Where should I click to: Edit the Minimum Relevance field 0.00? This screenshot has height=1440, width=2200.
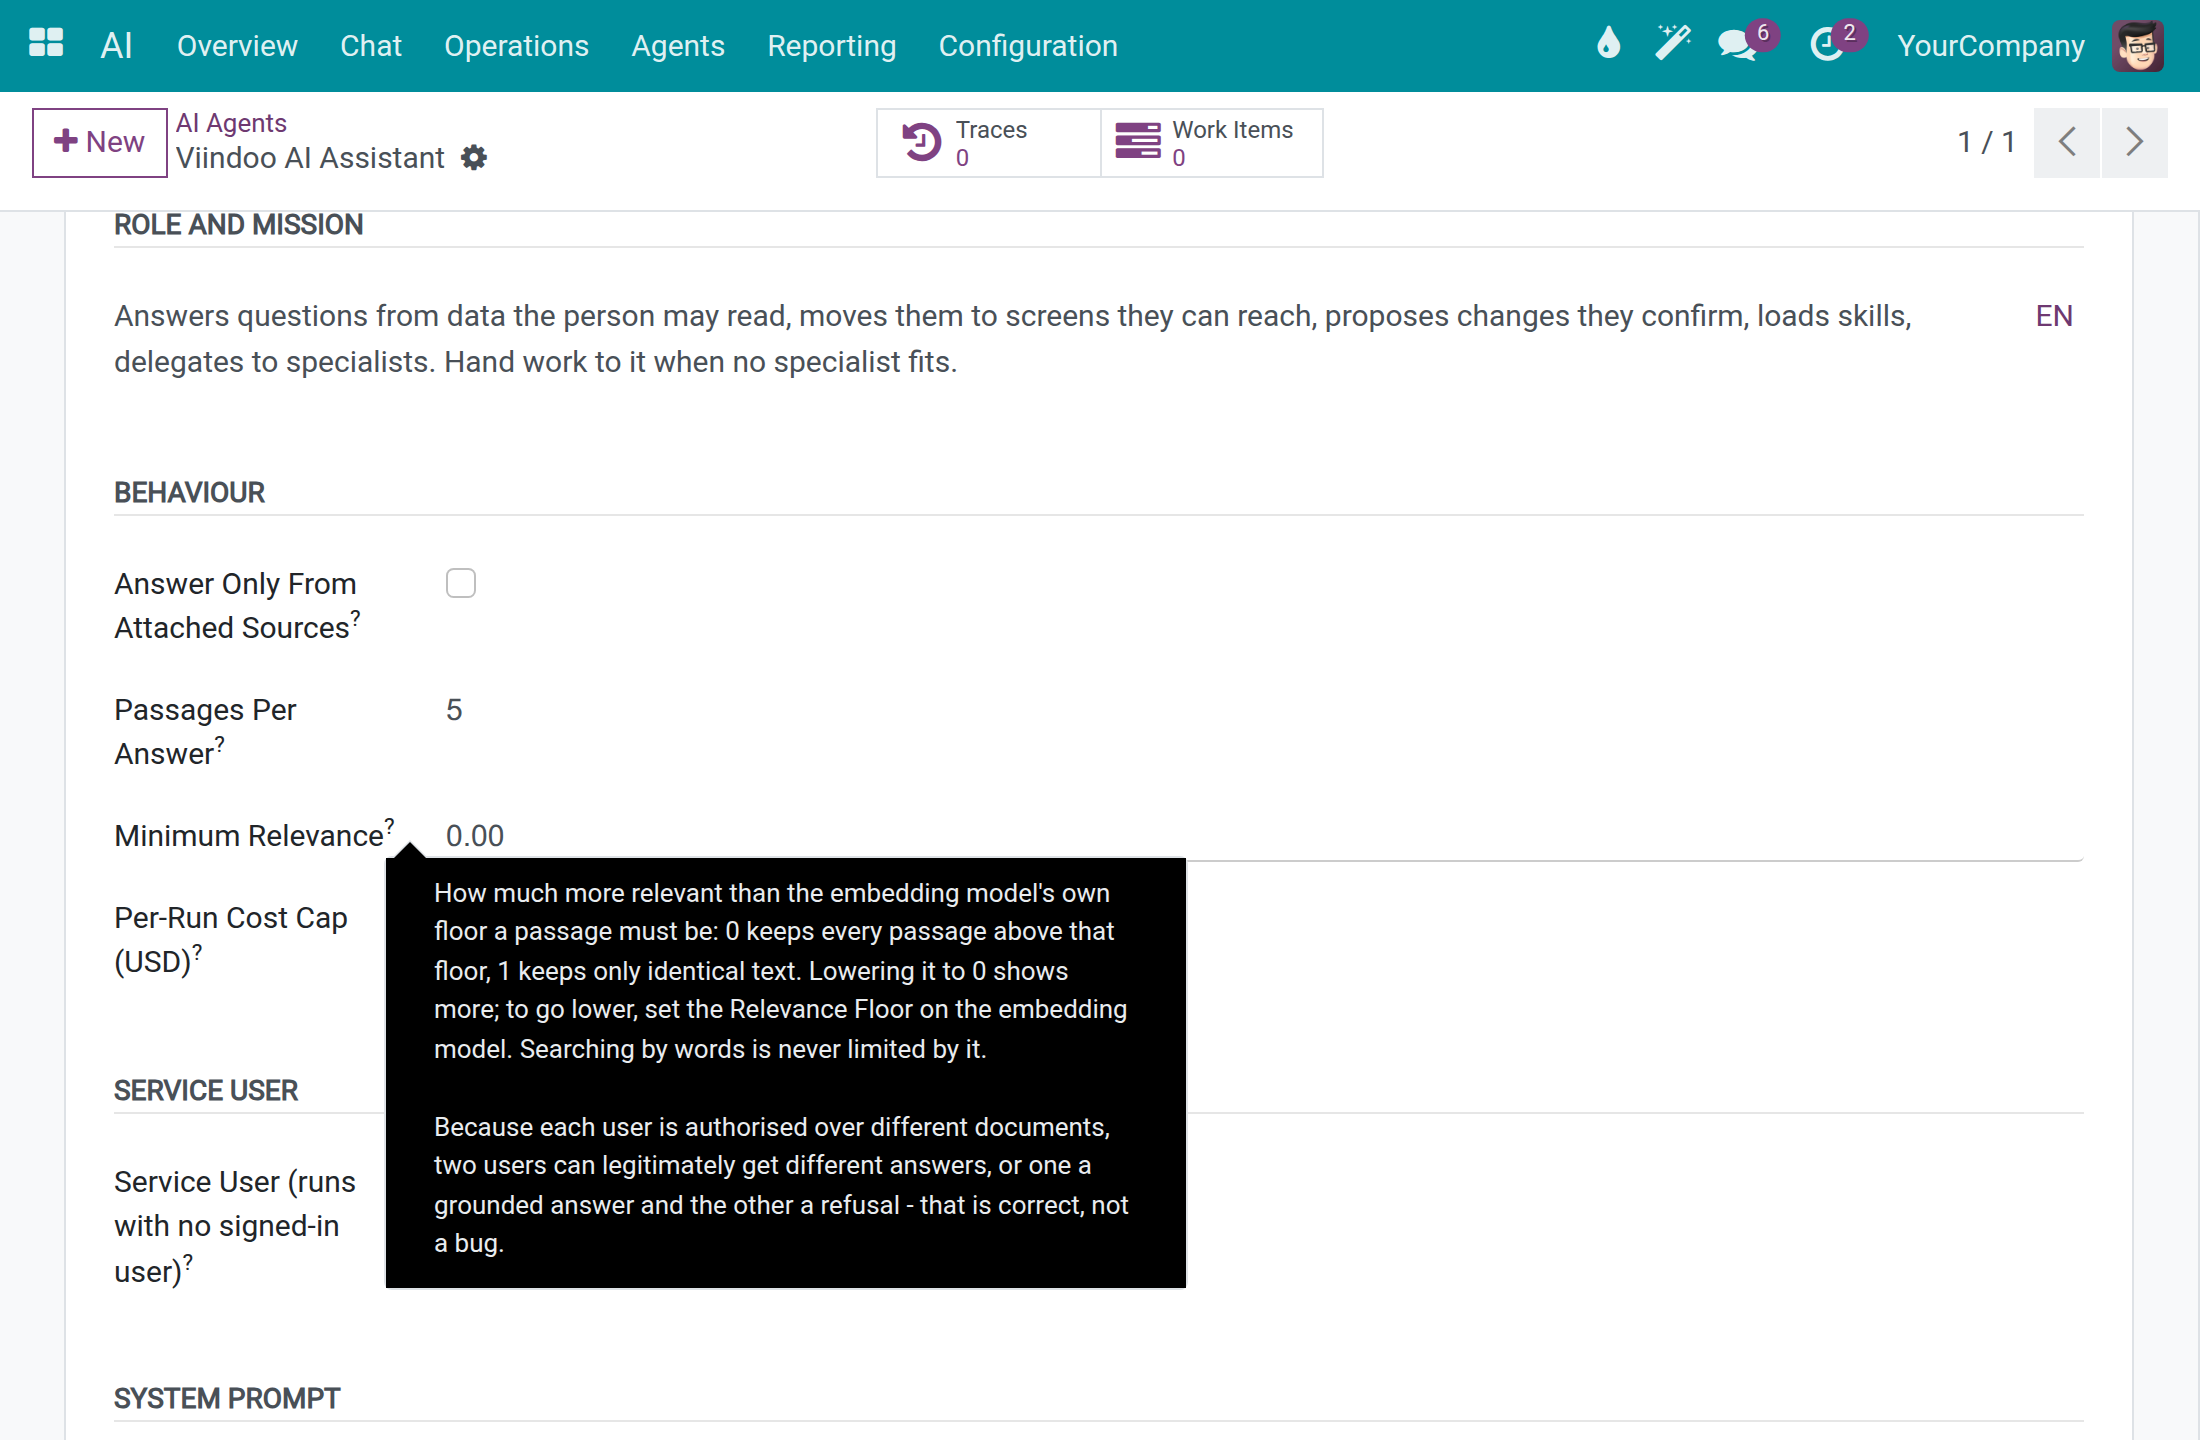[x=1264, y=836]
